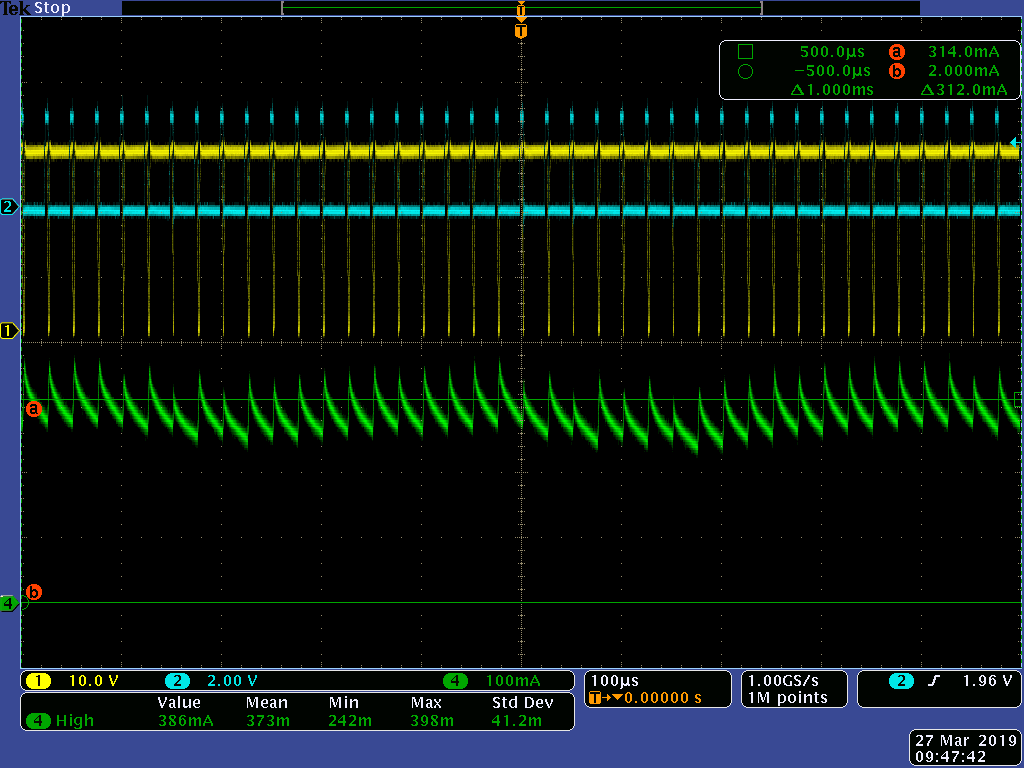Click the circle cursor icon in the readout box
The width and height of the screenshot is (1024, 768).
pos(745,71)
